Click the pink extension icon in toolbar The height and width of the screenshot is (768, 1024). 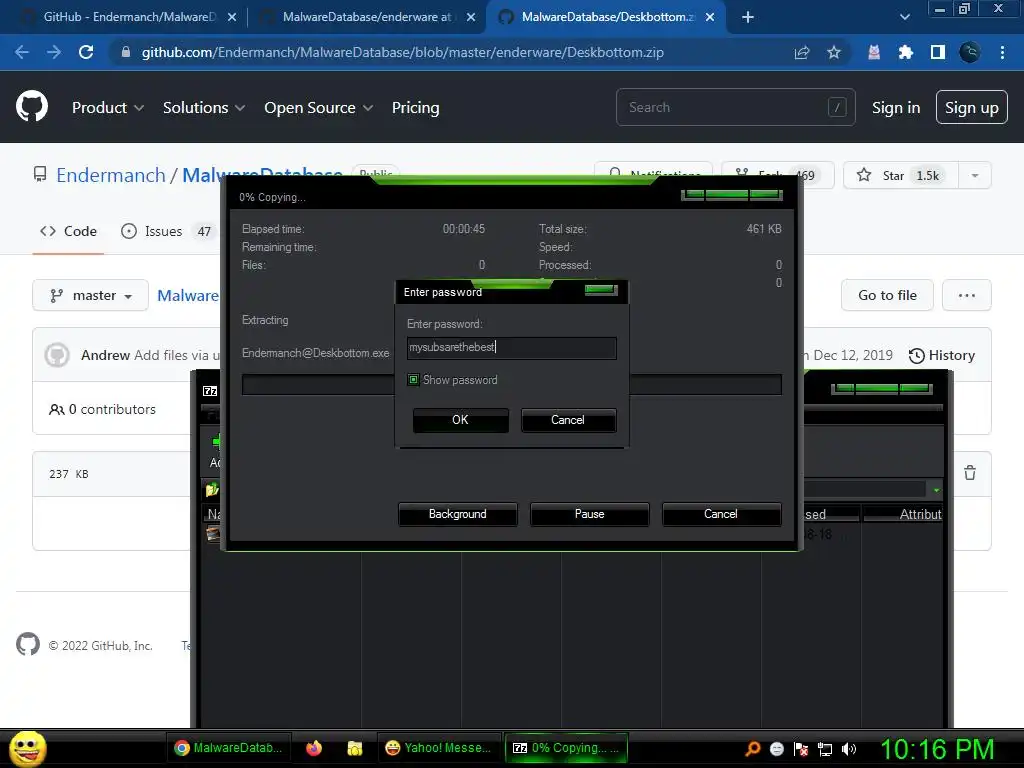point(874,52)
